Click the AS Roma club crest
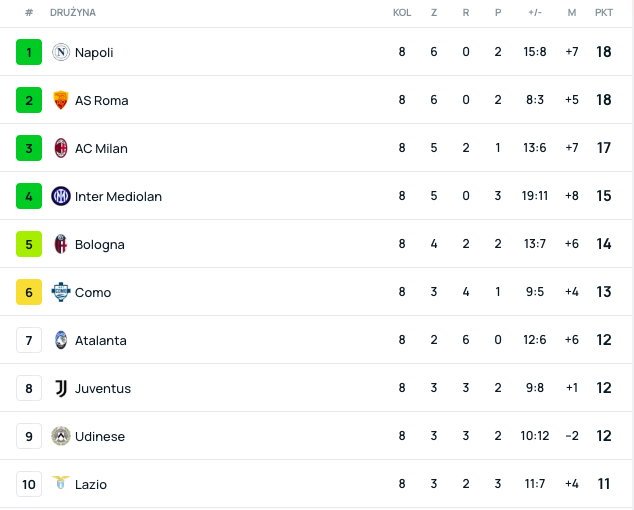 tap(61, 100)
